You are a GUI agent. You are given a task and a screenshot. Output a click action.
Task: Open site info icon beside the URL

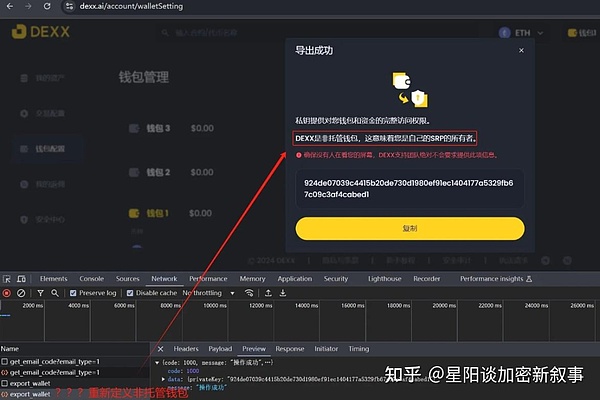(69, 7)
